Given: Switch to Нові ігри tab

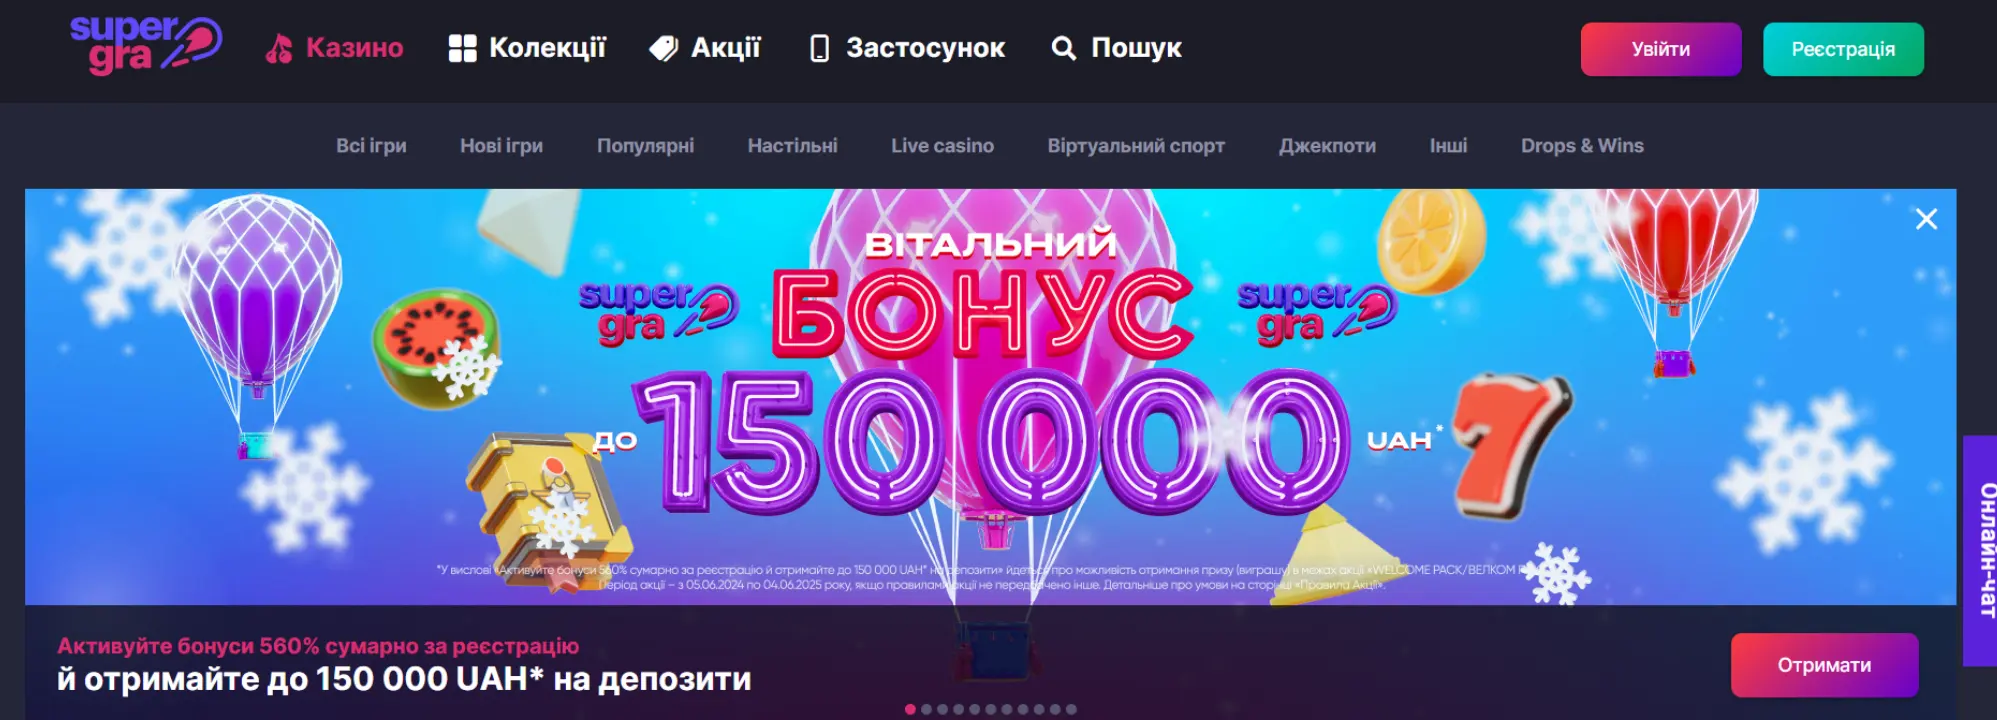Looking at the screenshot, I should (x=501, y=146).
